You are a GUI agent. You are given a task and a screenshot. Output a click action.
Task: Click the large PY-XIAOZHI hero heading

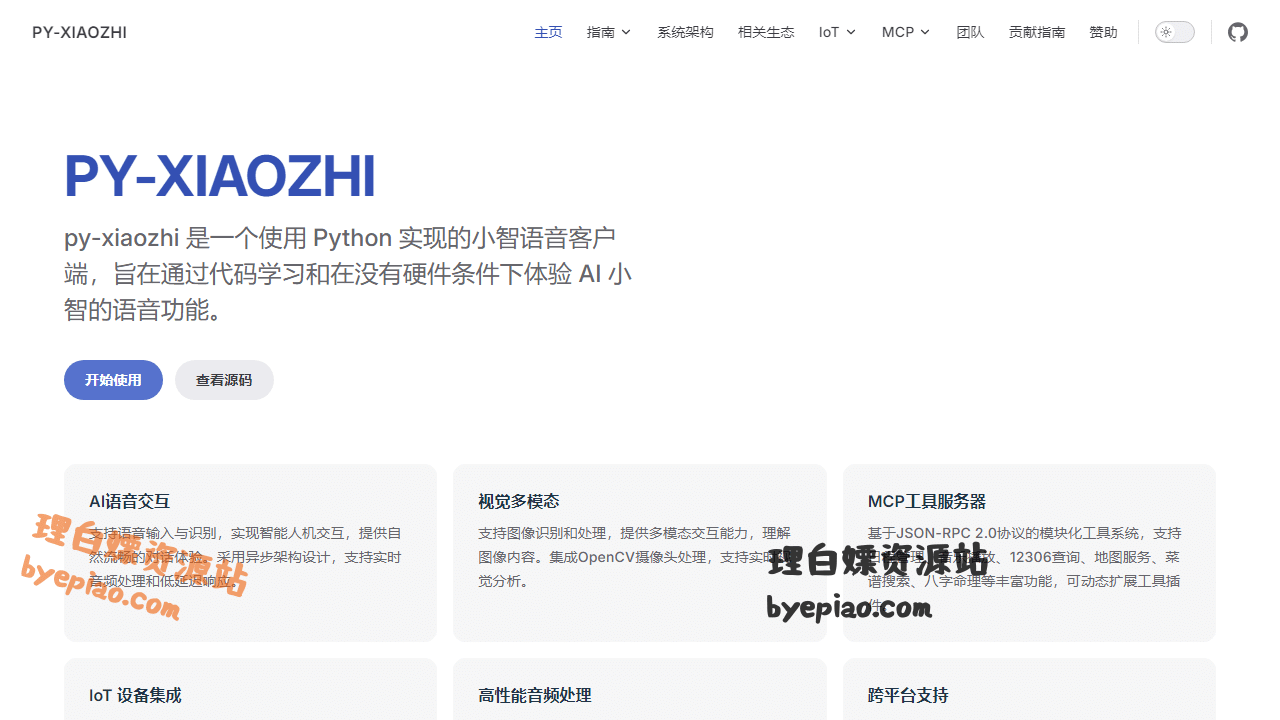click(220, 176)
